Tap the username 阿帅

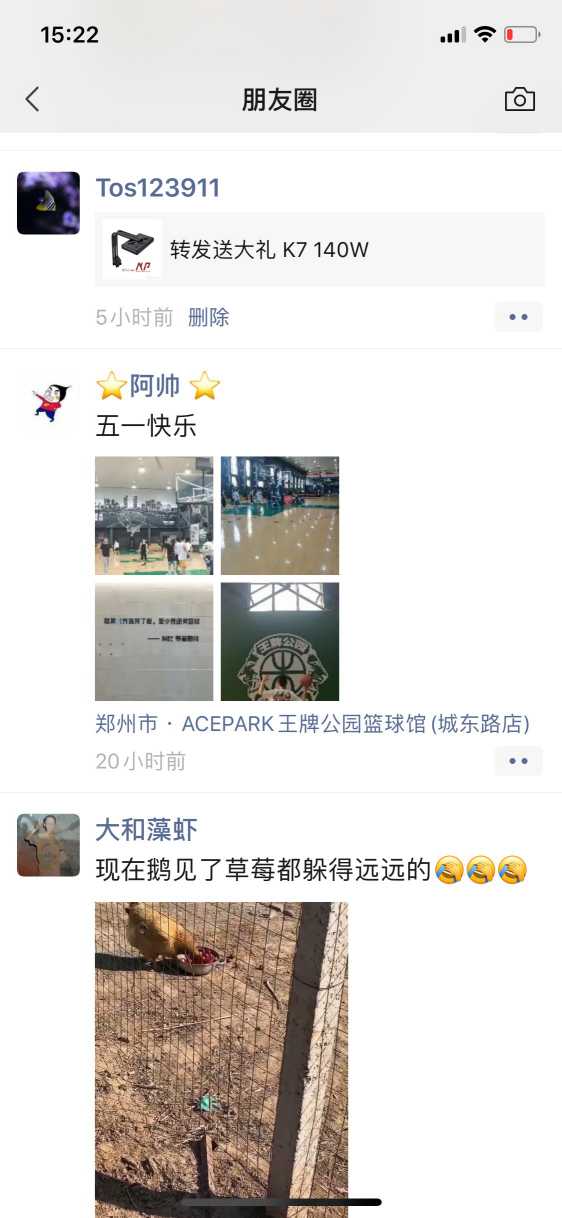click(157, 385)
